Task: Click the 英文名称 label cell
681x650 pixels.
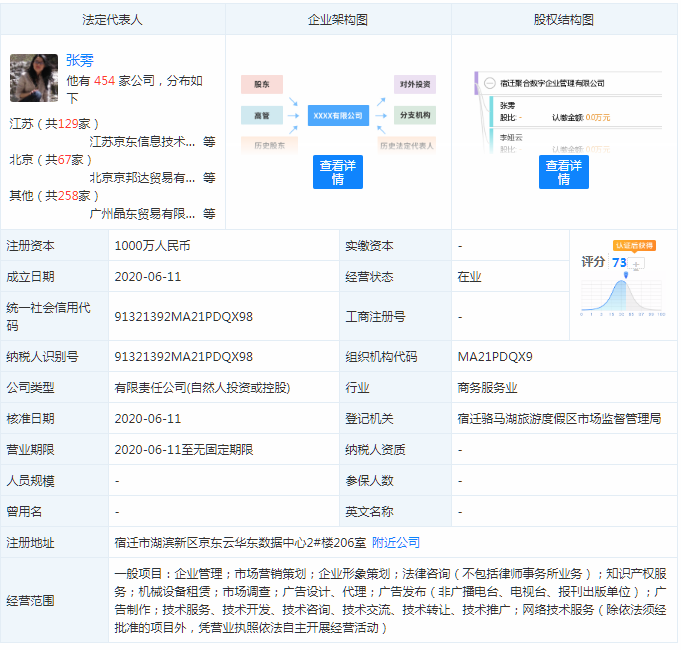Action: 395,511
